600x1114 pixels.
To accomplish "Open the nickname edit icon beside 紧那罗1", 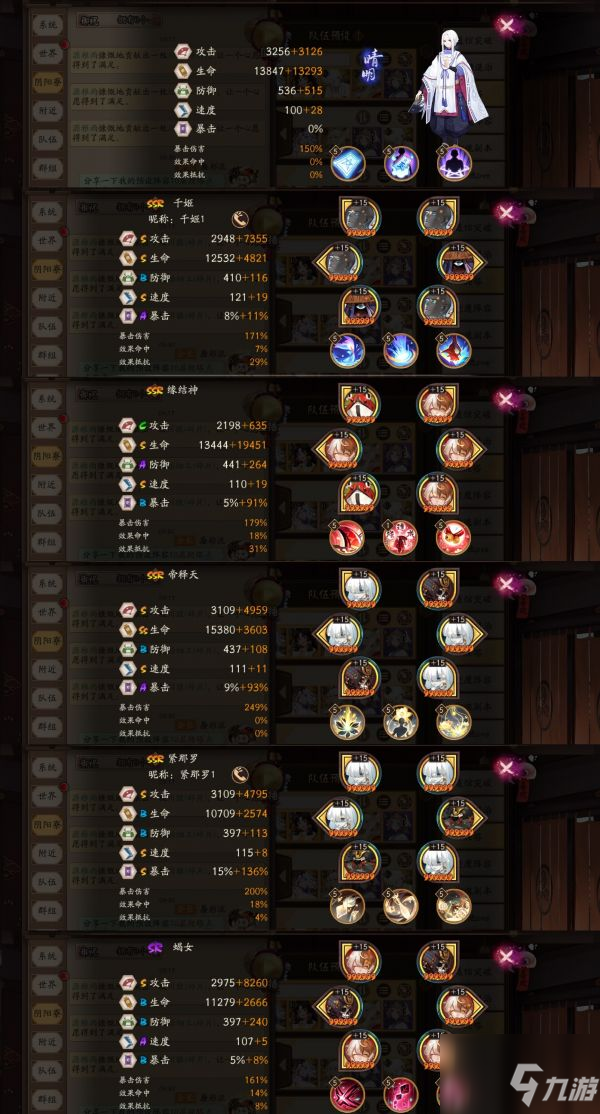I will pos(240,774).
